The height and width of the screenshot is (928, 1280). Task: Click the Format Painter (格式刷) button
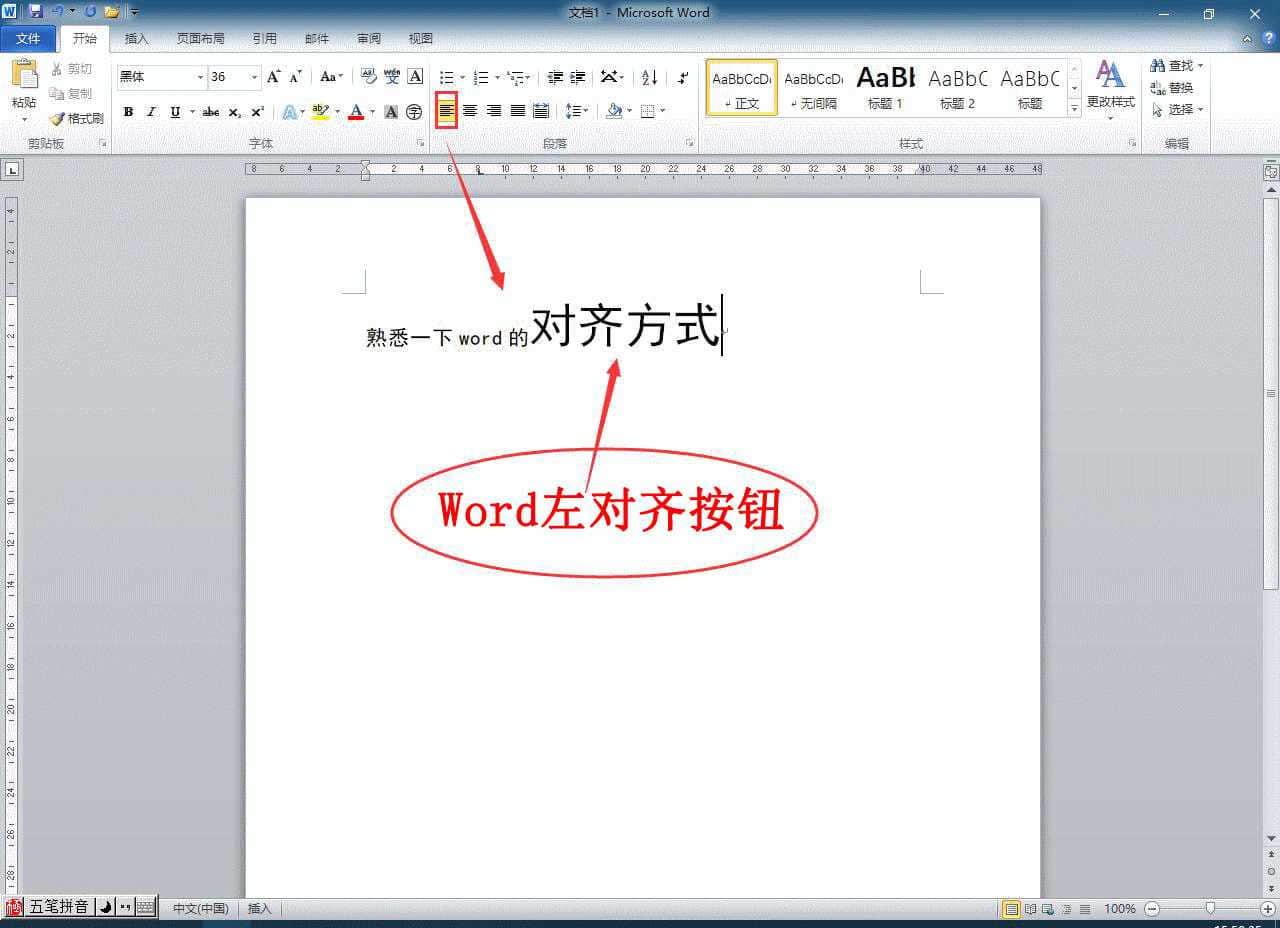pos(77,118)
